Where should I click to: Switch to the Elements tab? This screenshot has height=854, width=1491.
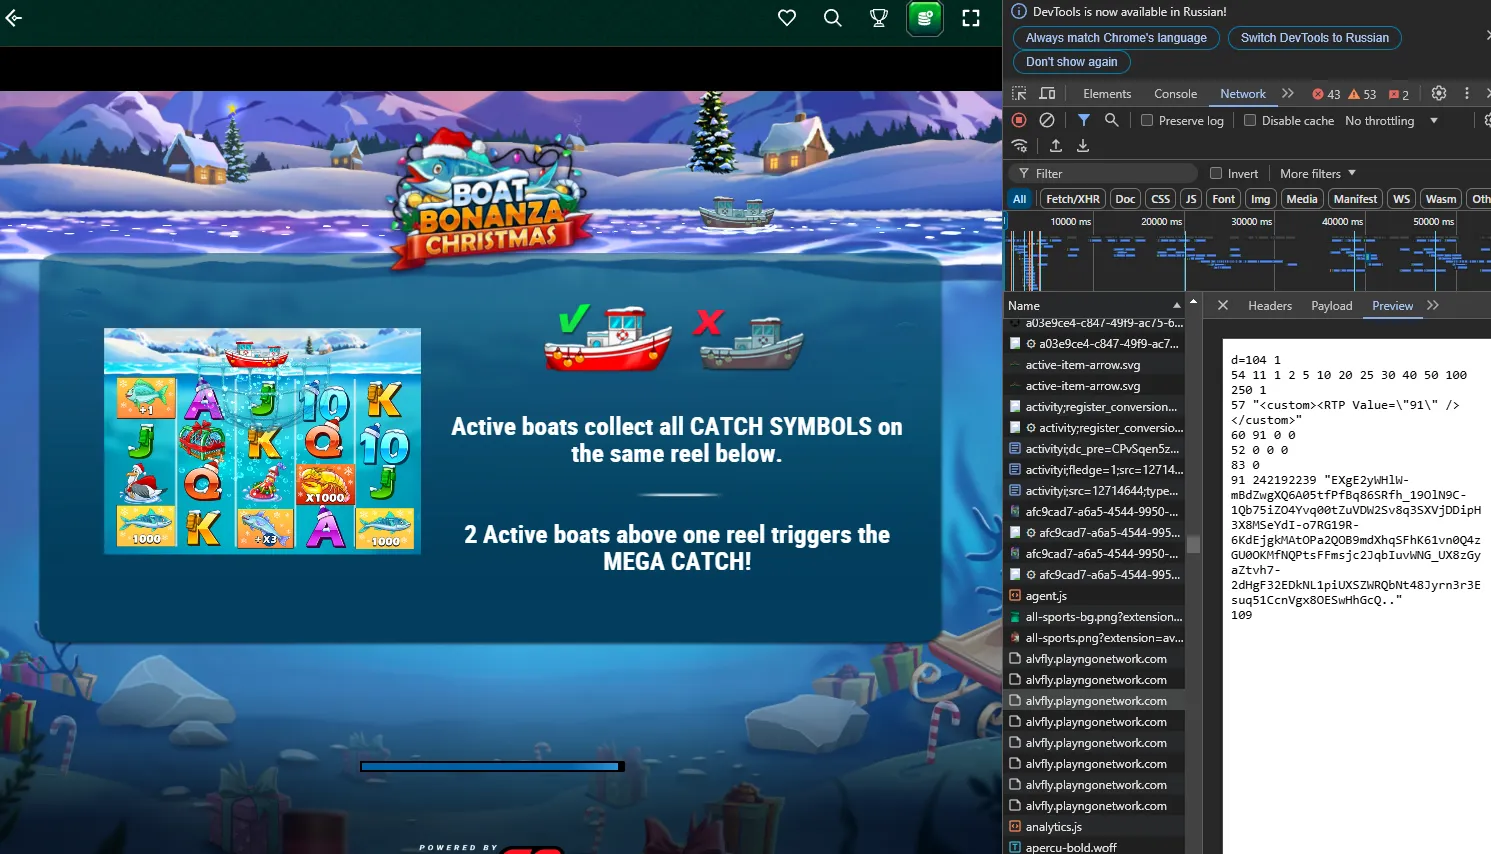[x=1107, y=94]
